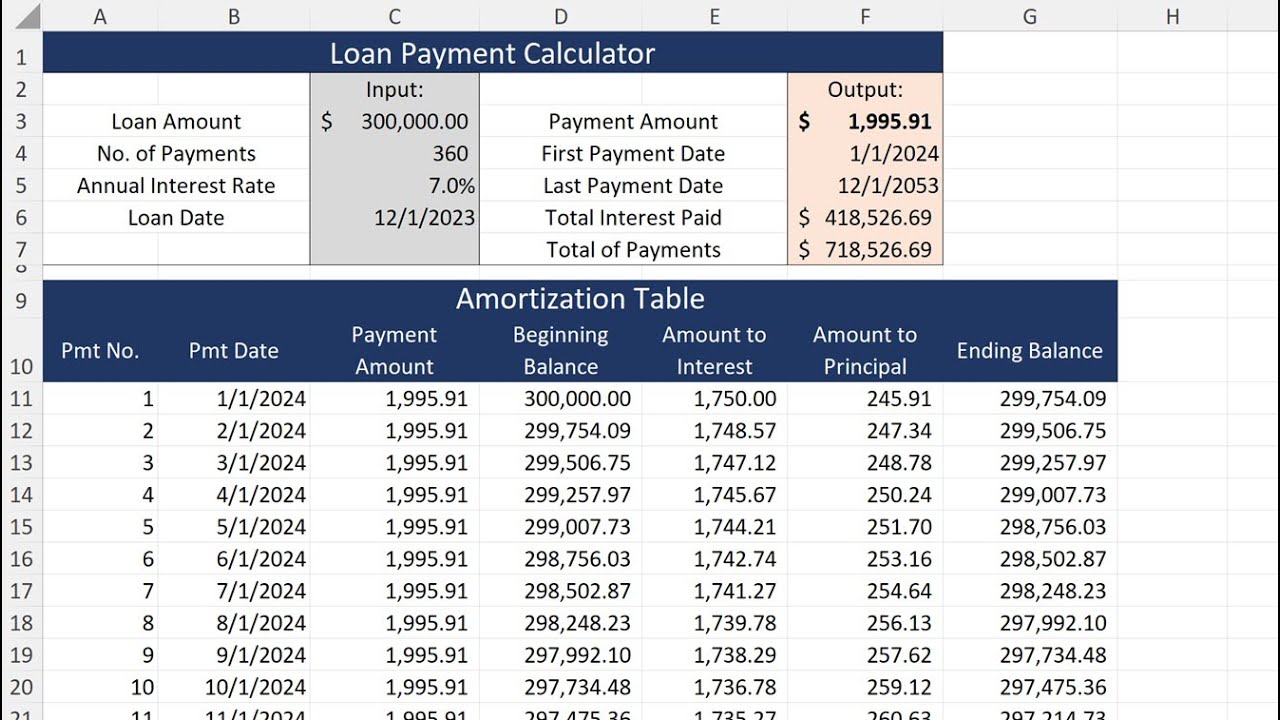Select the Amount to Principal header

pos(865,350)
